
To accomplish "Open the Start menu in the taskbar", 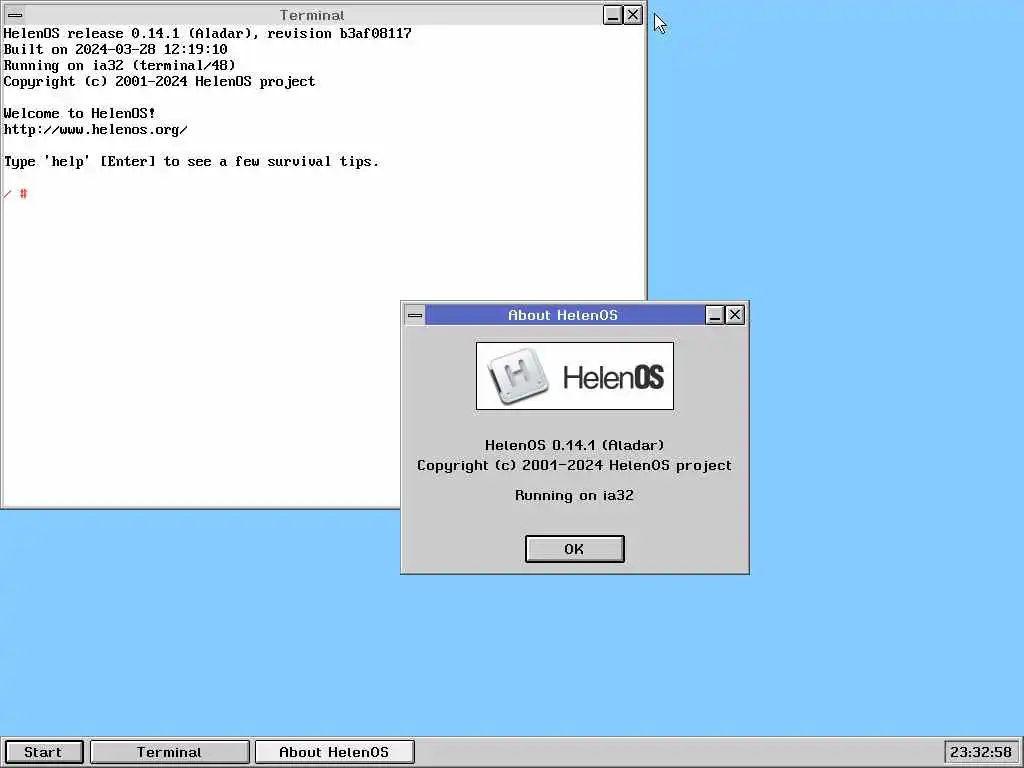I will (44, 752).
